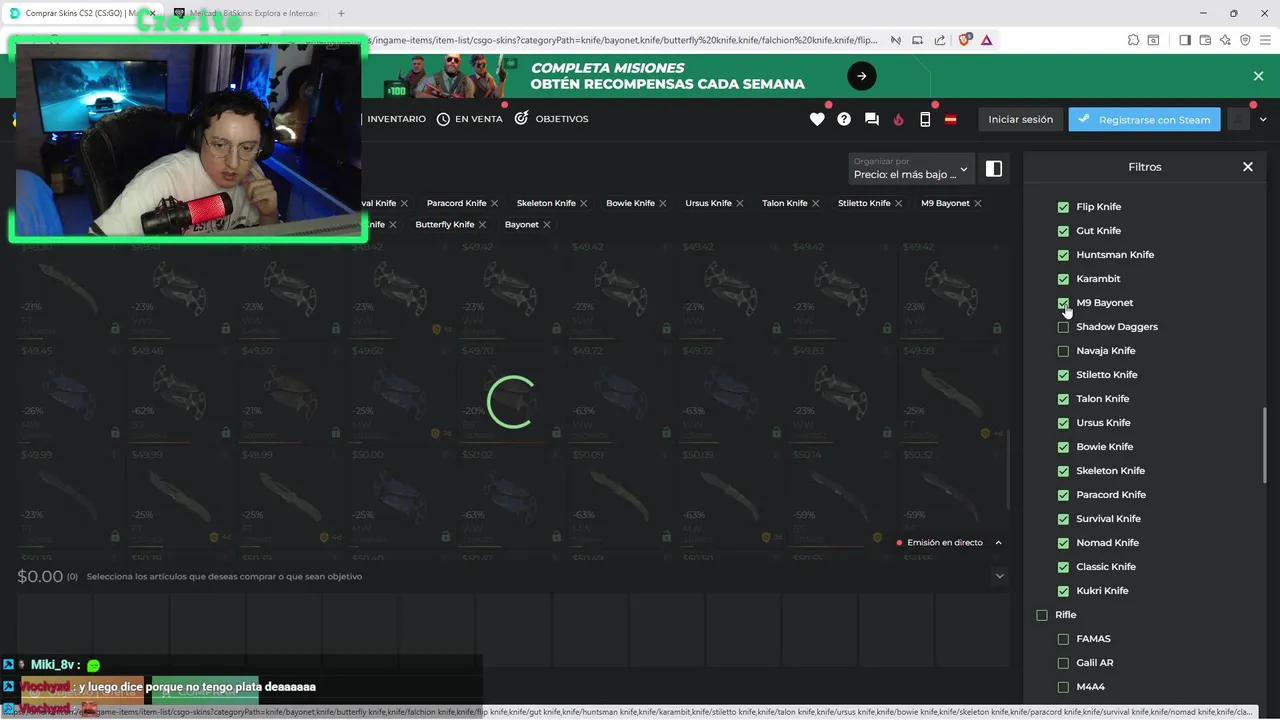Remove the Ursus Knife filter chip
The height and width of the screenshot is (720, 1280).
tap(739, 203)
